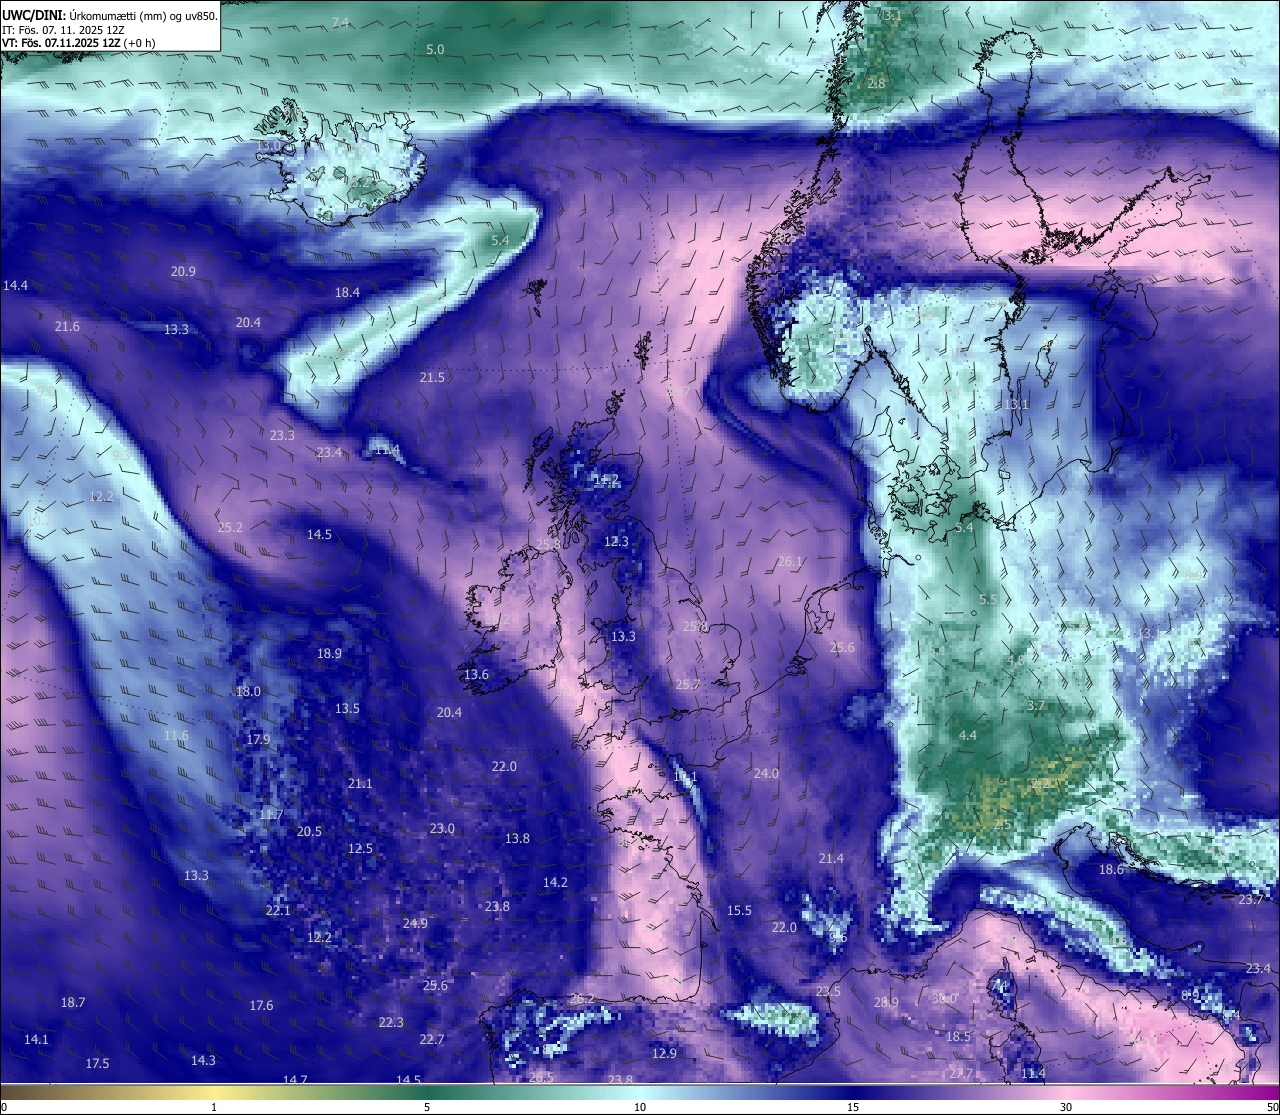
Task: Click the 30.0 map value
Action: click(x=944, y=998)
